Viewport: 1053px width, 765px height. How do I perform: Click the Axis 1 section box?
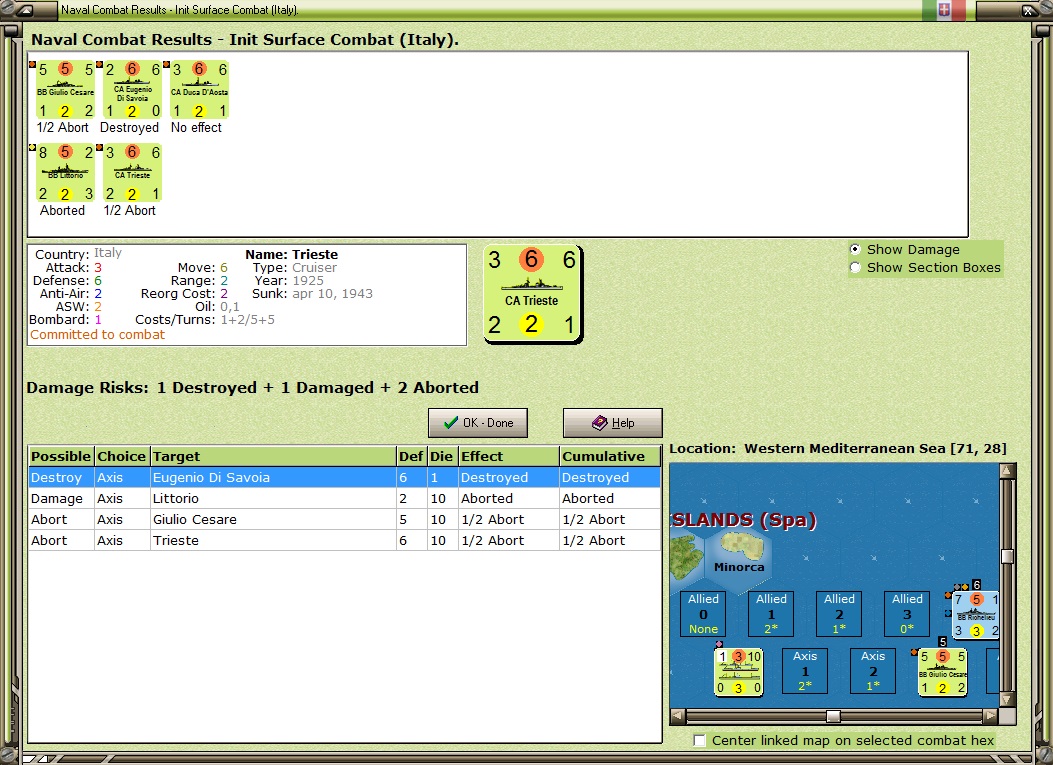805,671
